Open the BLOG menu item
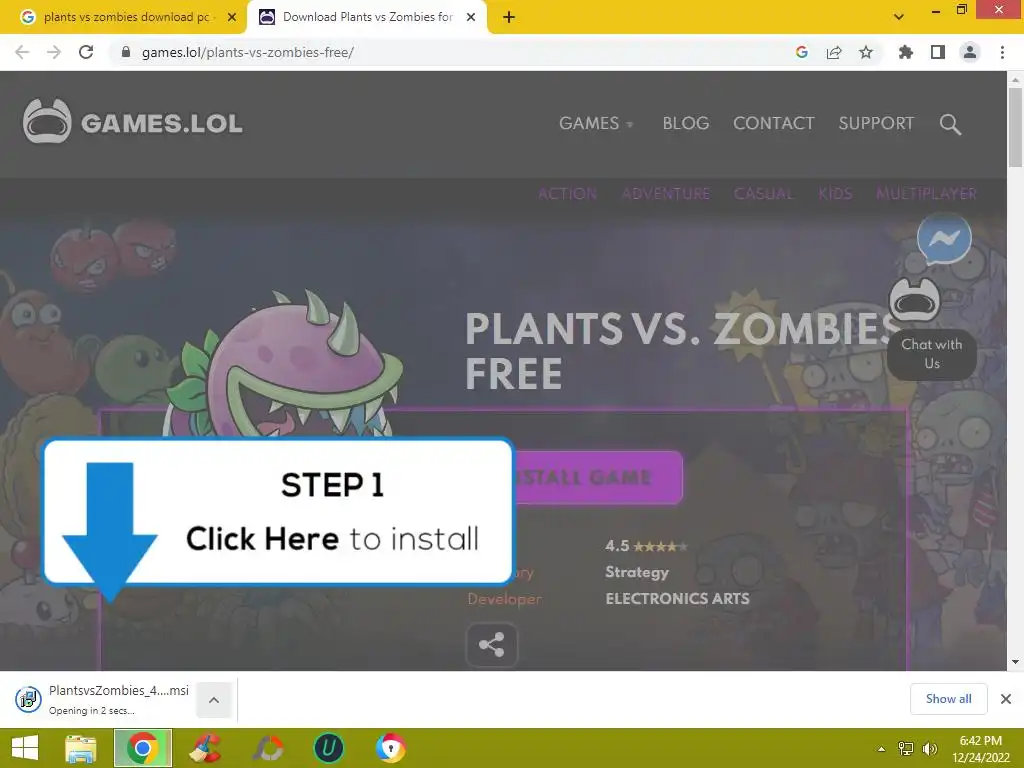Screen dimensions: 1024x768 click(686, 123)
